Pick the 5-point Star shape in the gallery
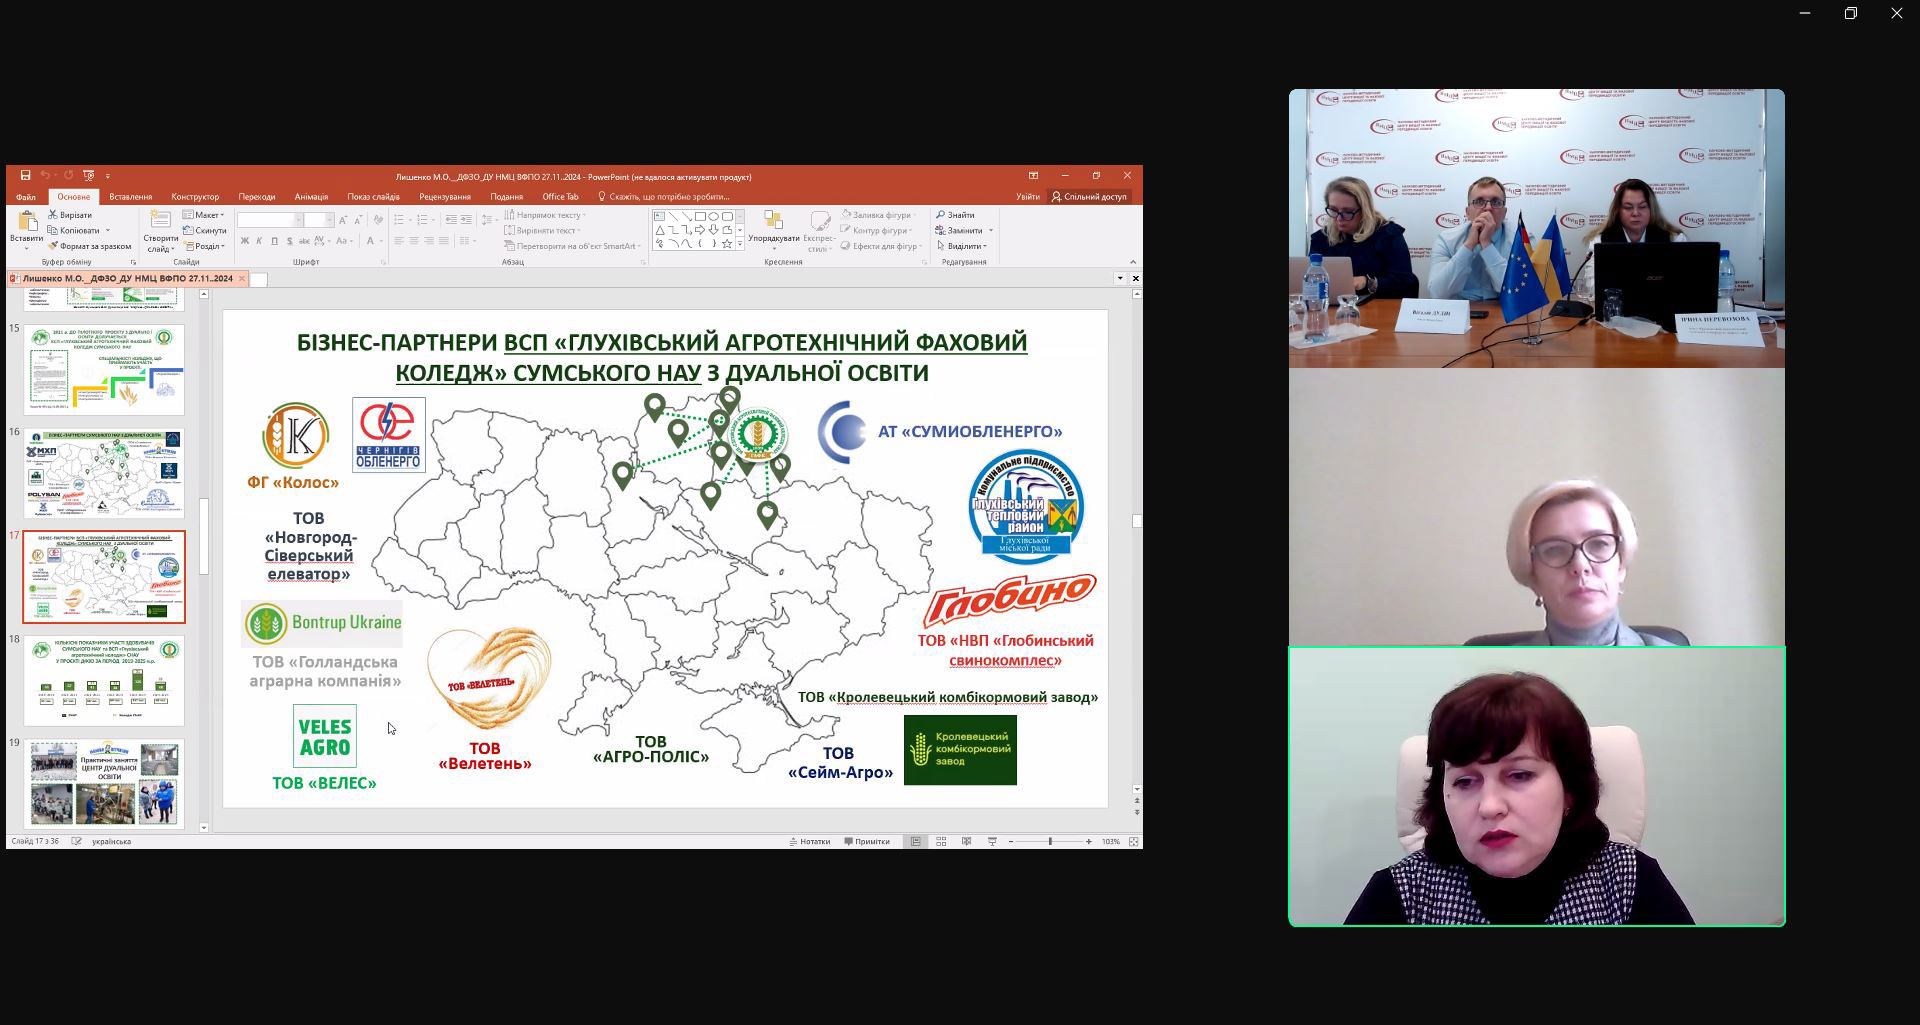Screen dimensions: 1920x1025 tap(727, 243)
